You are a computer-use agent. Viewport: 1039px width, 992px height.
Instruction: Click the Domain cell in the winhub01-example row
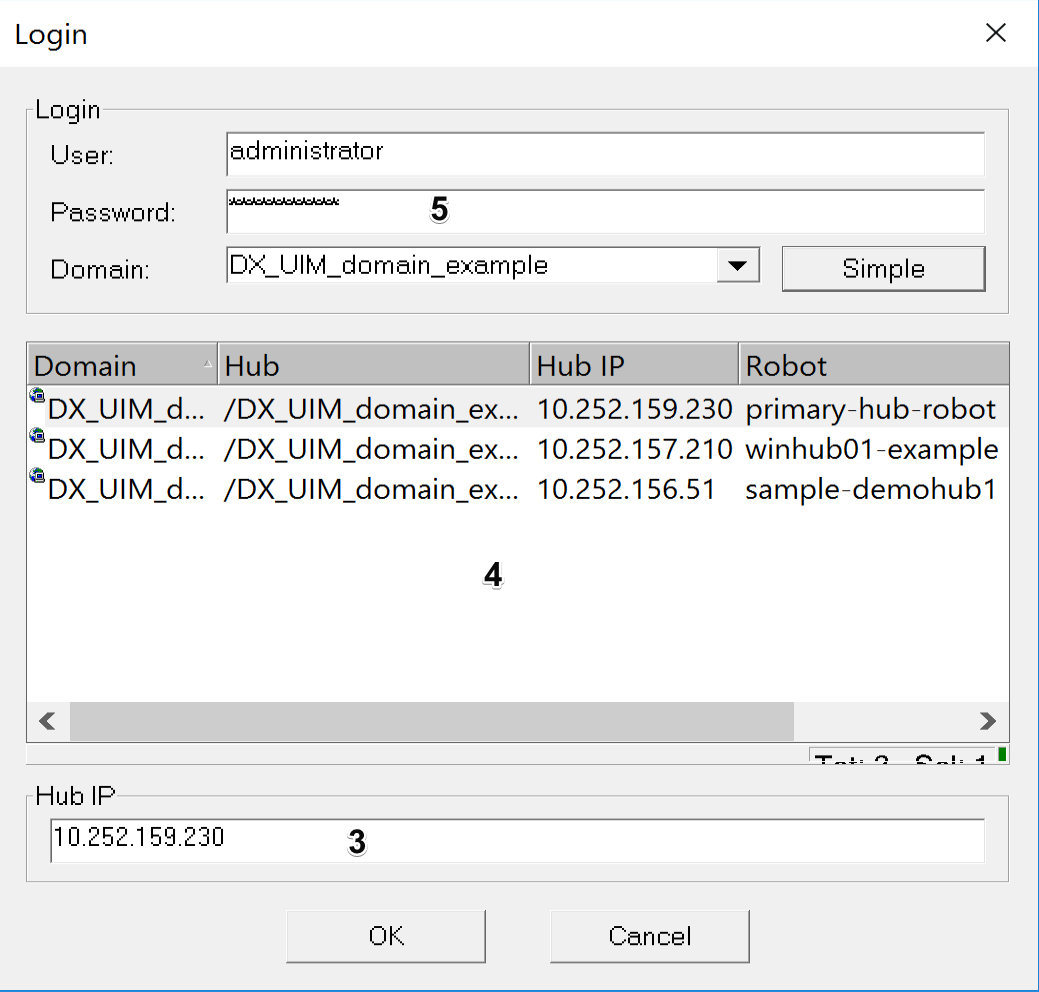click(x=126, y=449)
